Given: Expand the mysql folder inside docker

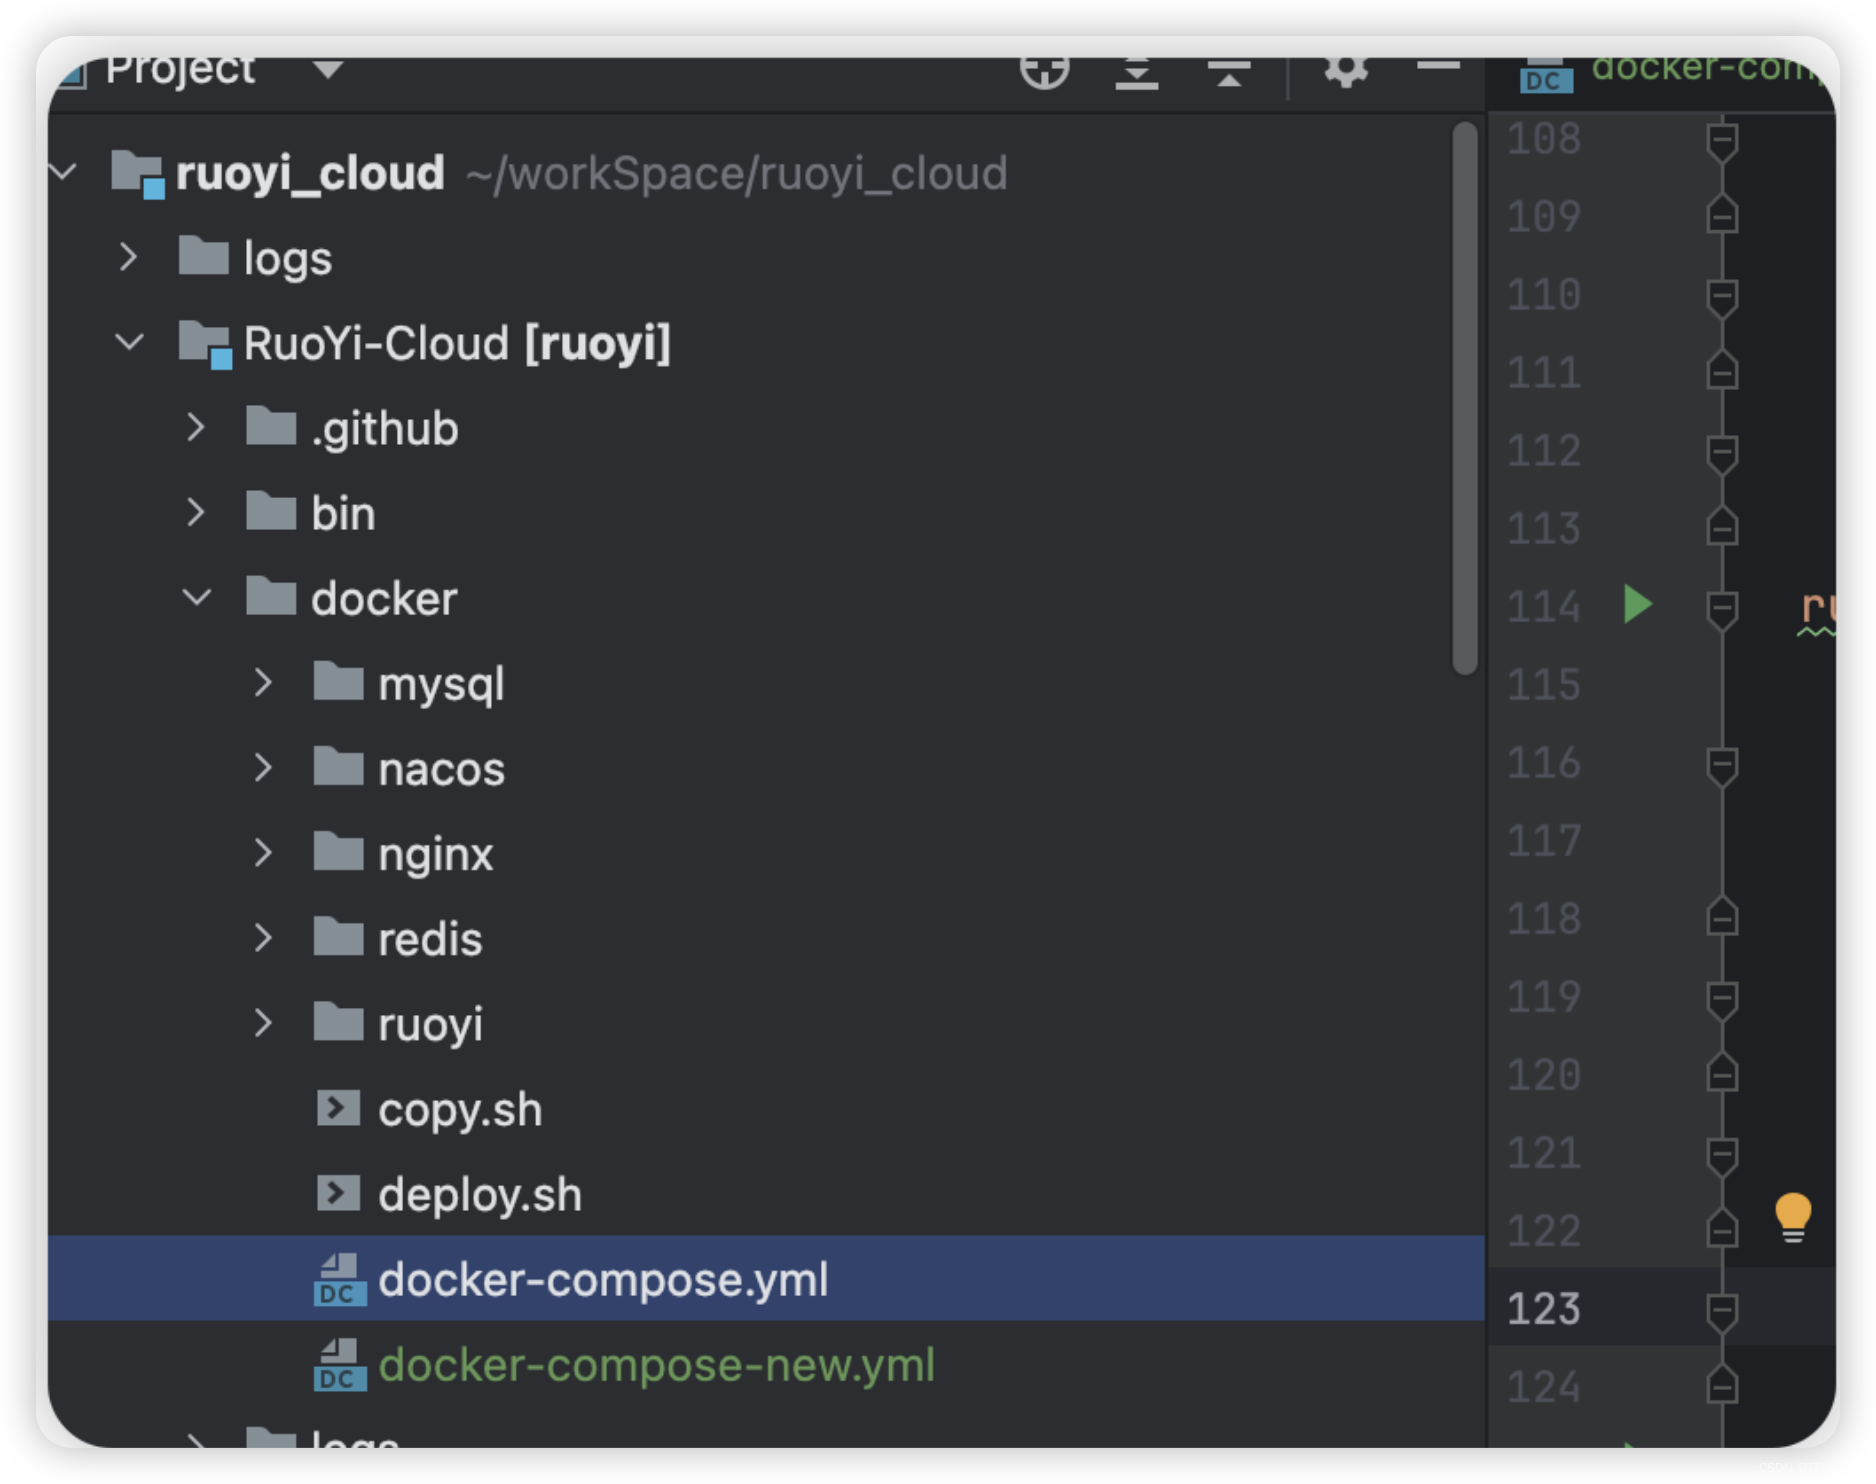Looking at the screenshot, I should (264, 682).
